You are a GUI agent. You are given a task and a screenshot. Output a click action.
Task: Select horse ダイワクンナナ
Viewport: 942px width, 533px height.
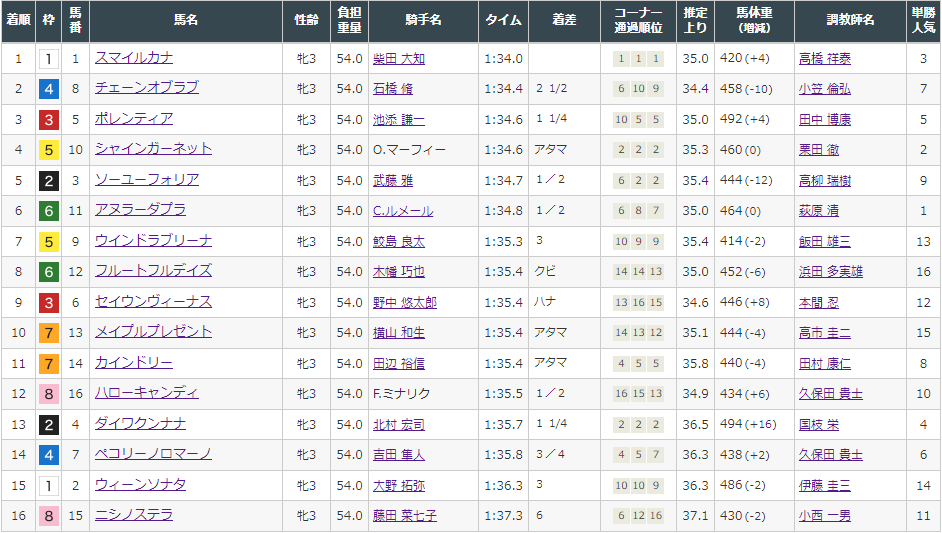[140, 423]
